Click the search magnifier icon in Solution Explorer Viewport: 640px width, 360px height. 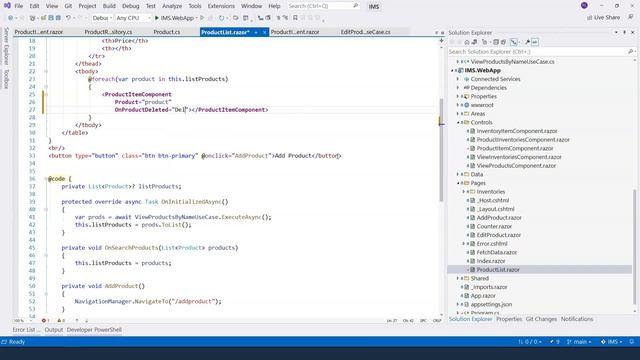pos(630,52)
